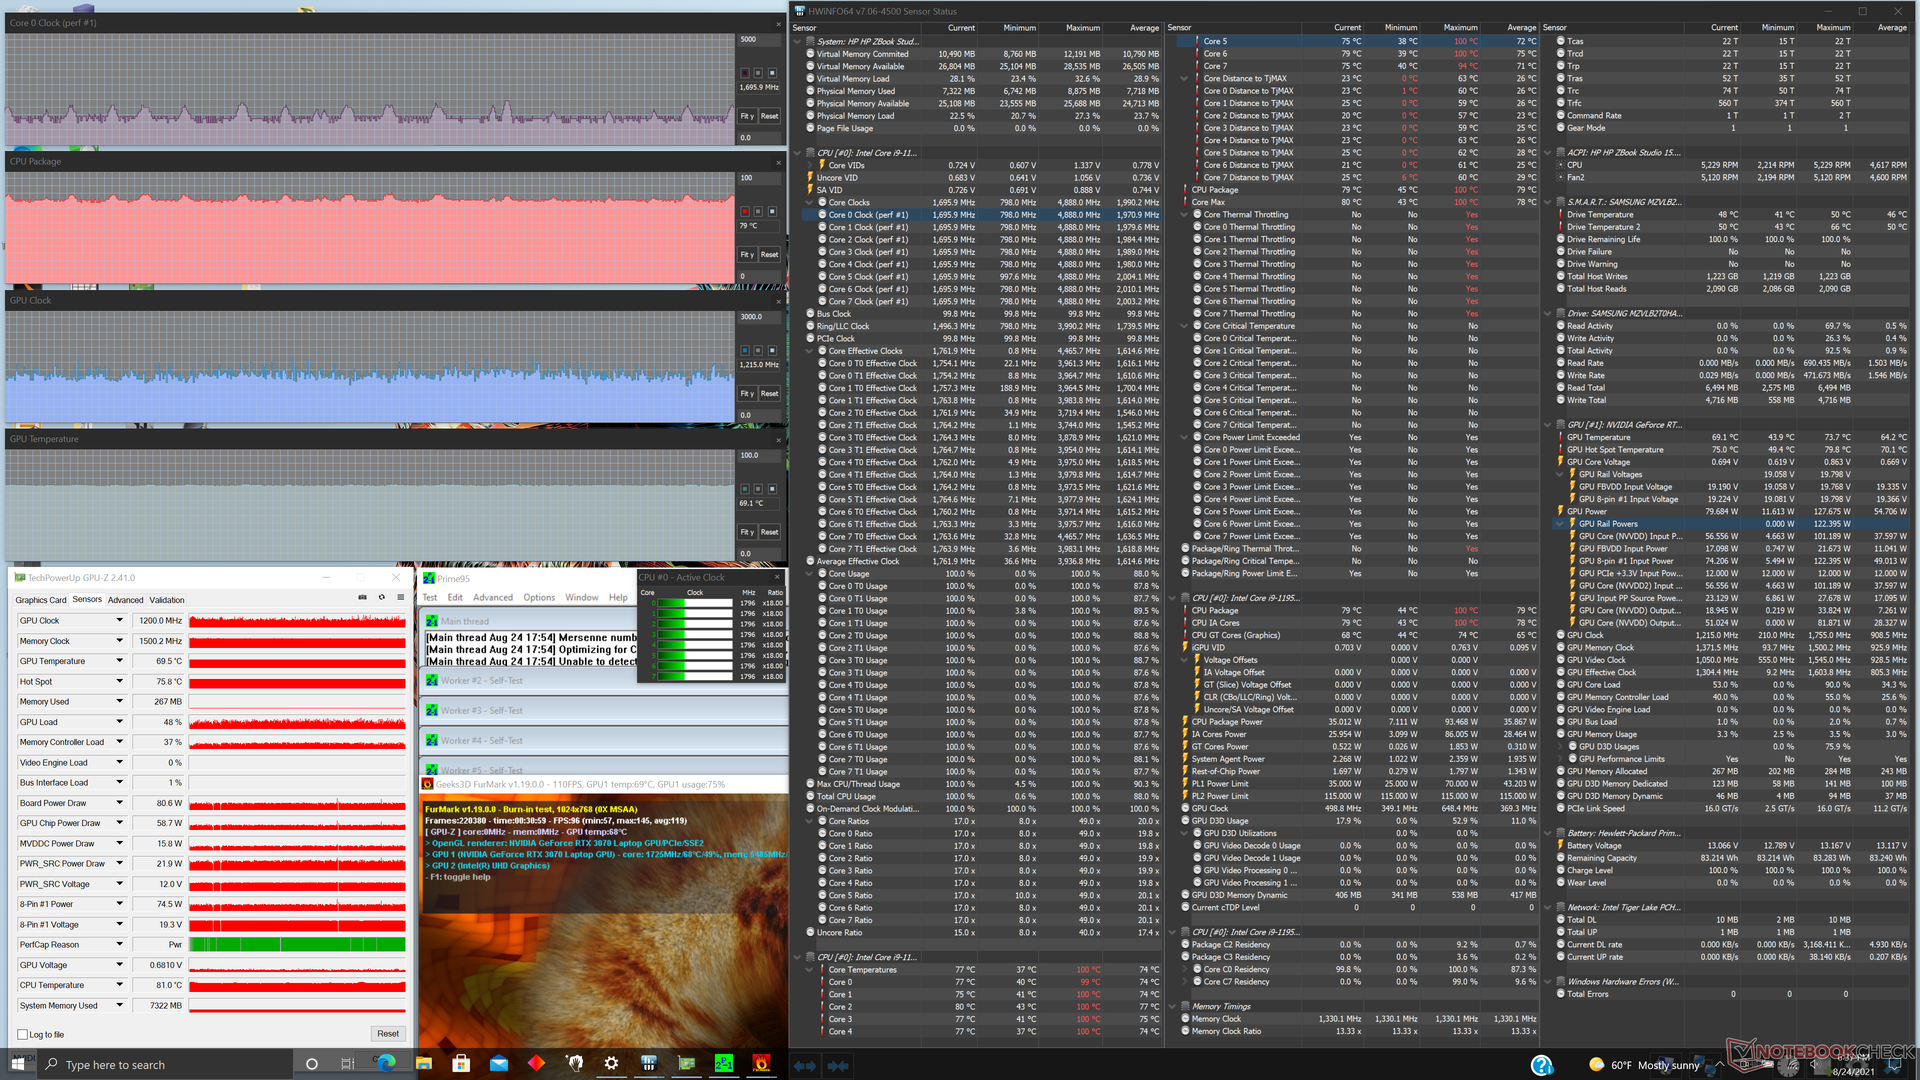
Task: Click purple color swatch on Core 0 Clock graph
Action: (744, 73)
